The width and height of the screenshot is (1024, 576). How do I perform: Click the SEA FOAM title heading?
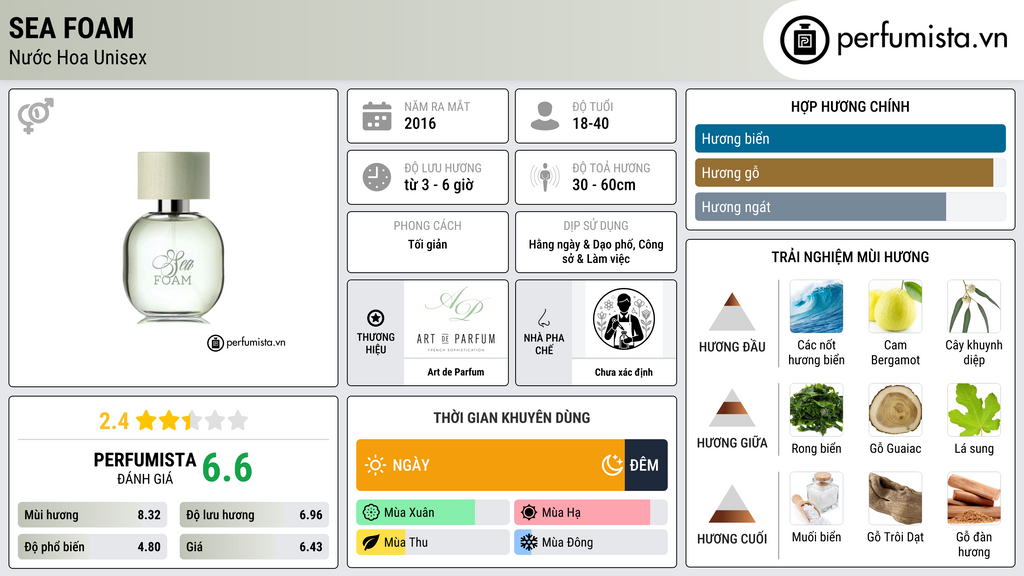pos(72,28)
